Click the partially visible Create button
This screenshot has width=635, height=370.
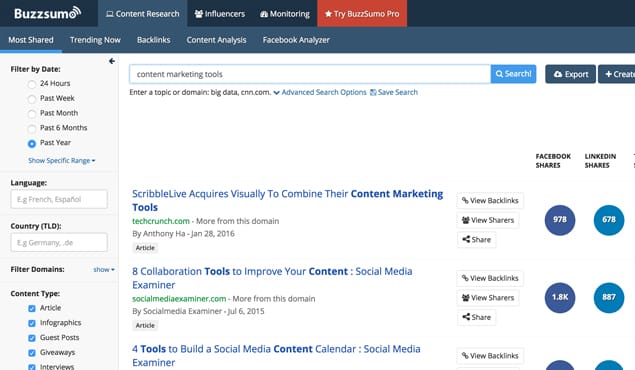click(x=617, y=74)
